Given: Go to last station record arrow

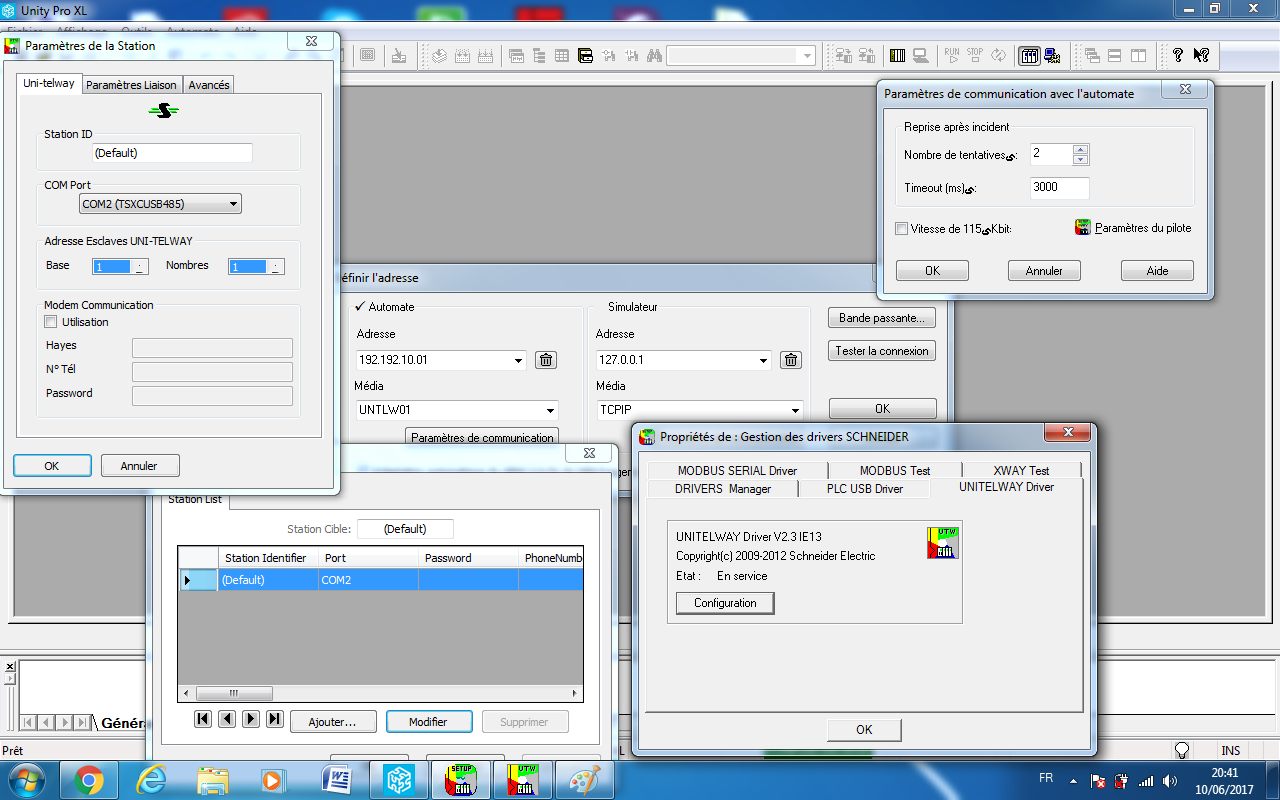Looking at the screenshot, I should pos(275,719).
